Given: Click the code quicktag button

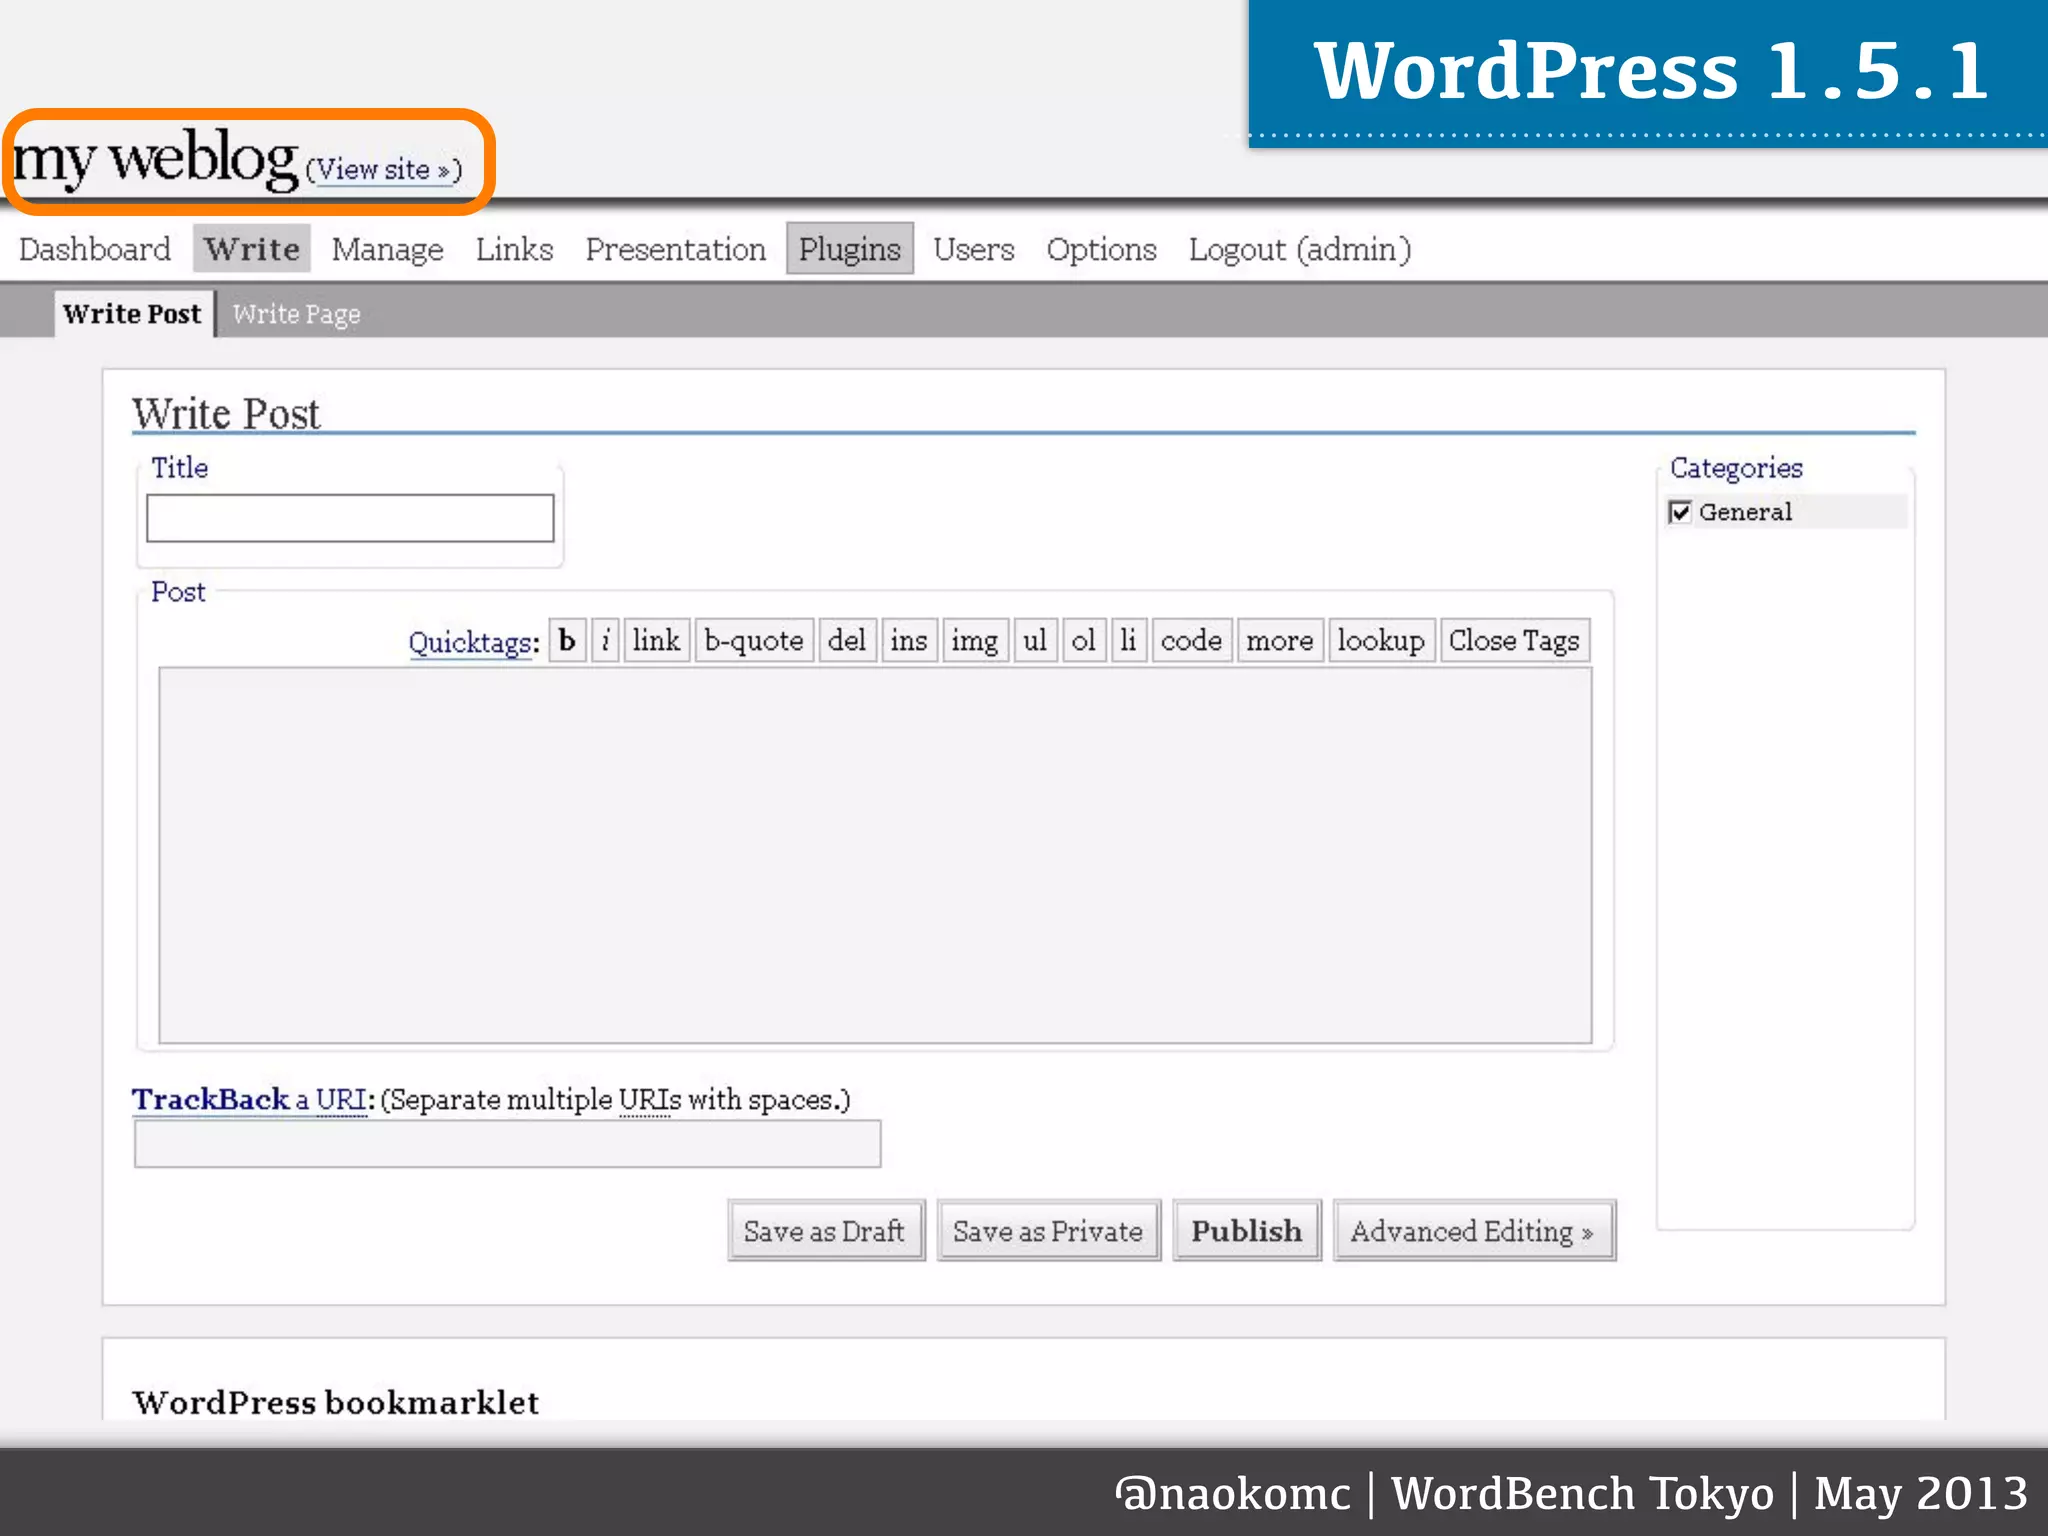Looking at the screenshot, I should 1191,640.
